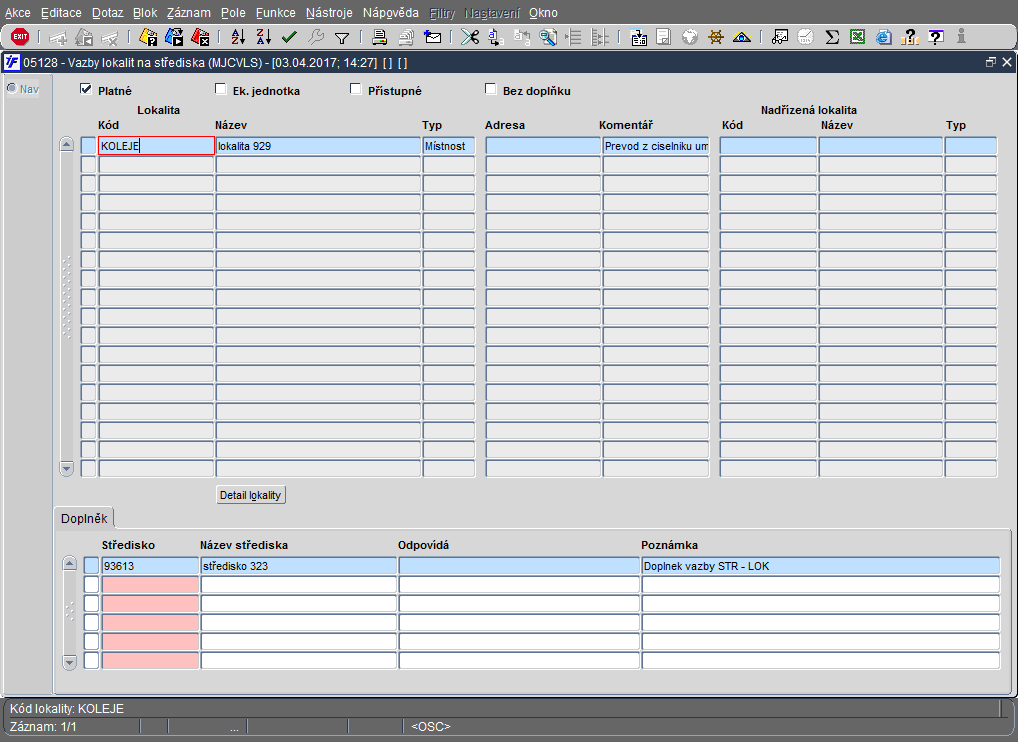Image resolution: width=1018 pixels, height=742 pixels.
Task: Click the Středisko field '93613'
Action: click(x=150, y=565)
